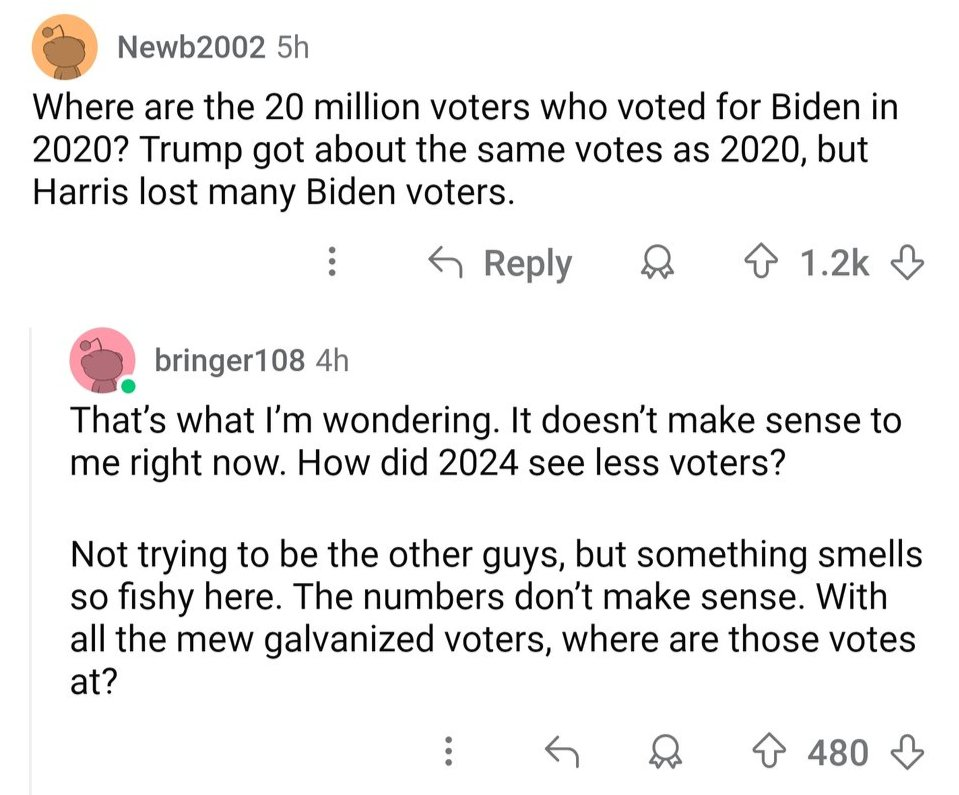Award bringer108's reply

pyautogui.click(x=660, y=749)
